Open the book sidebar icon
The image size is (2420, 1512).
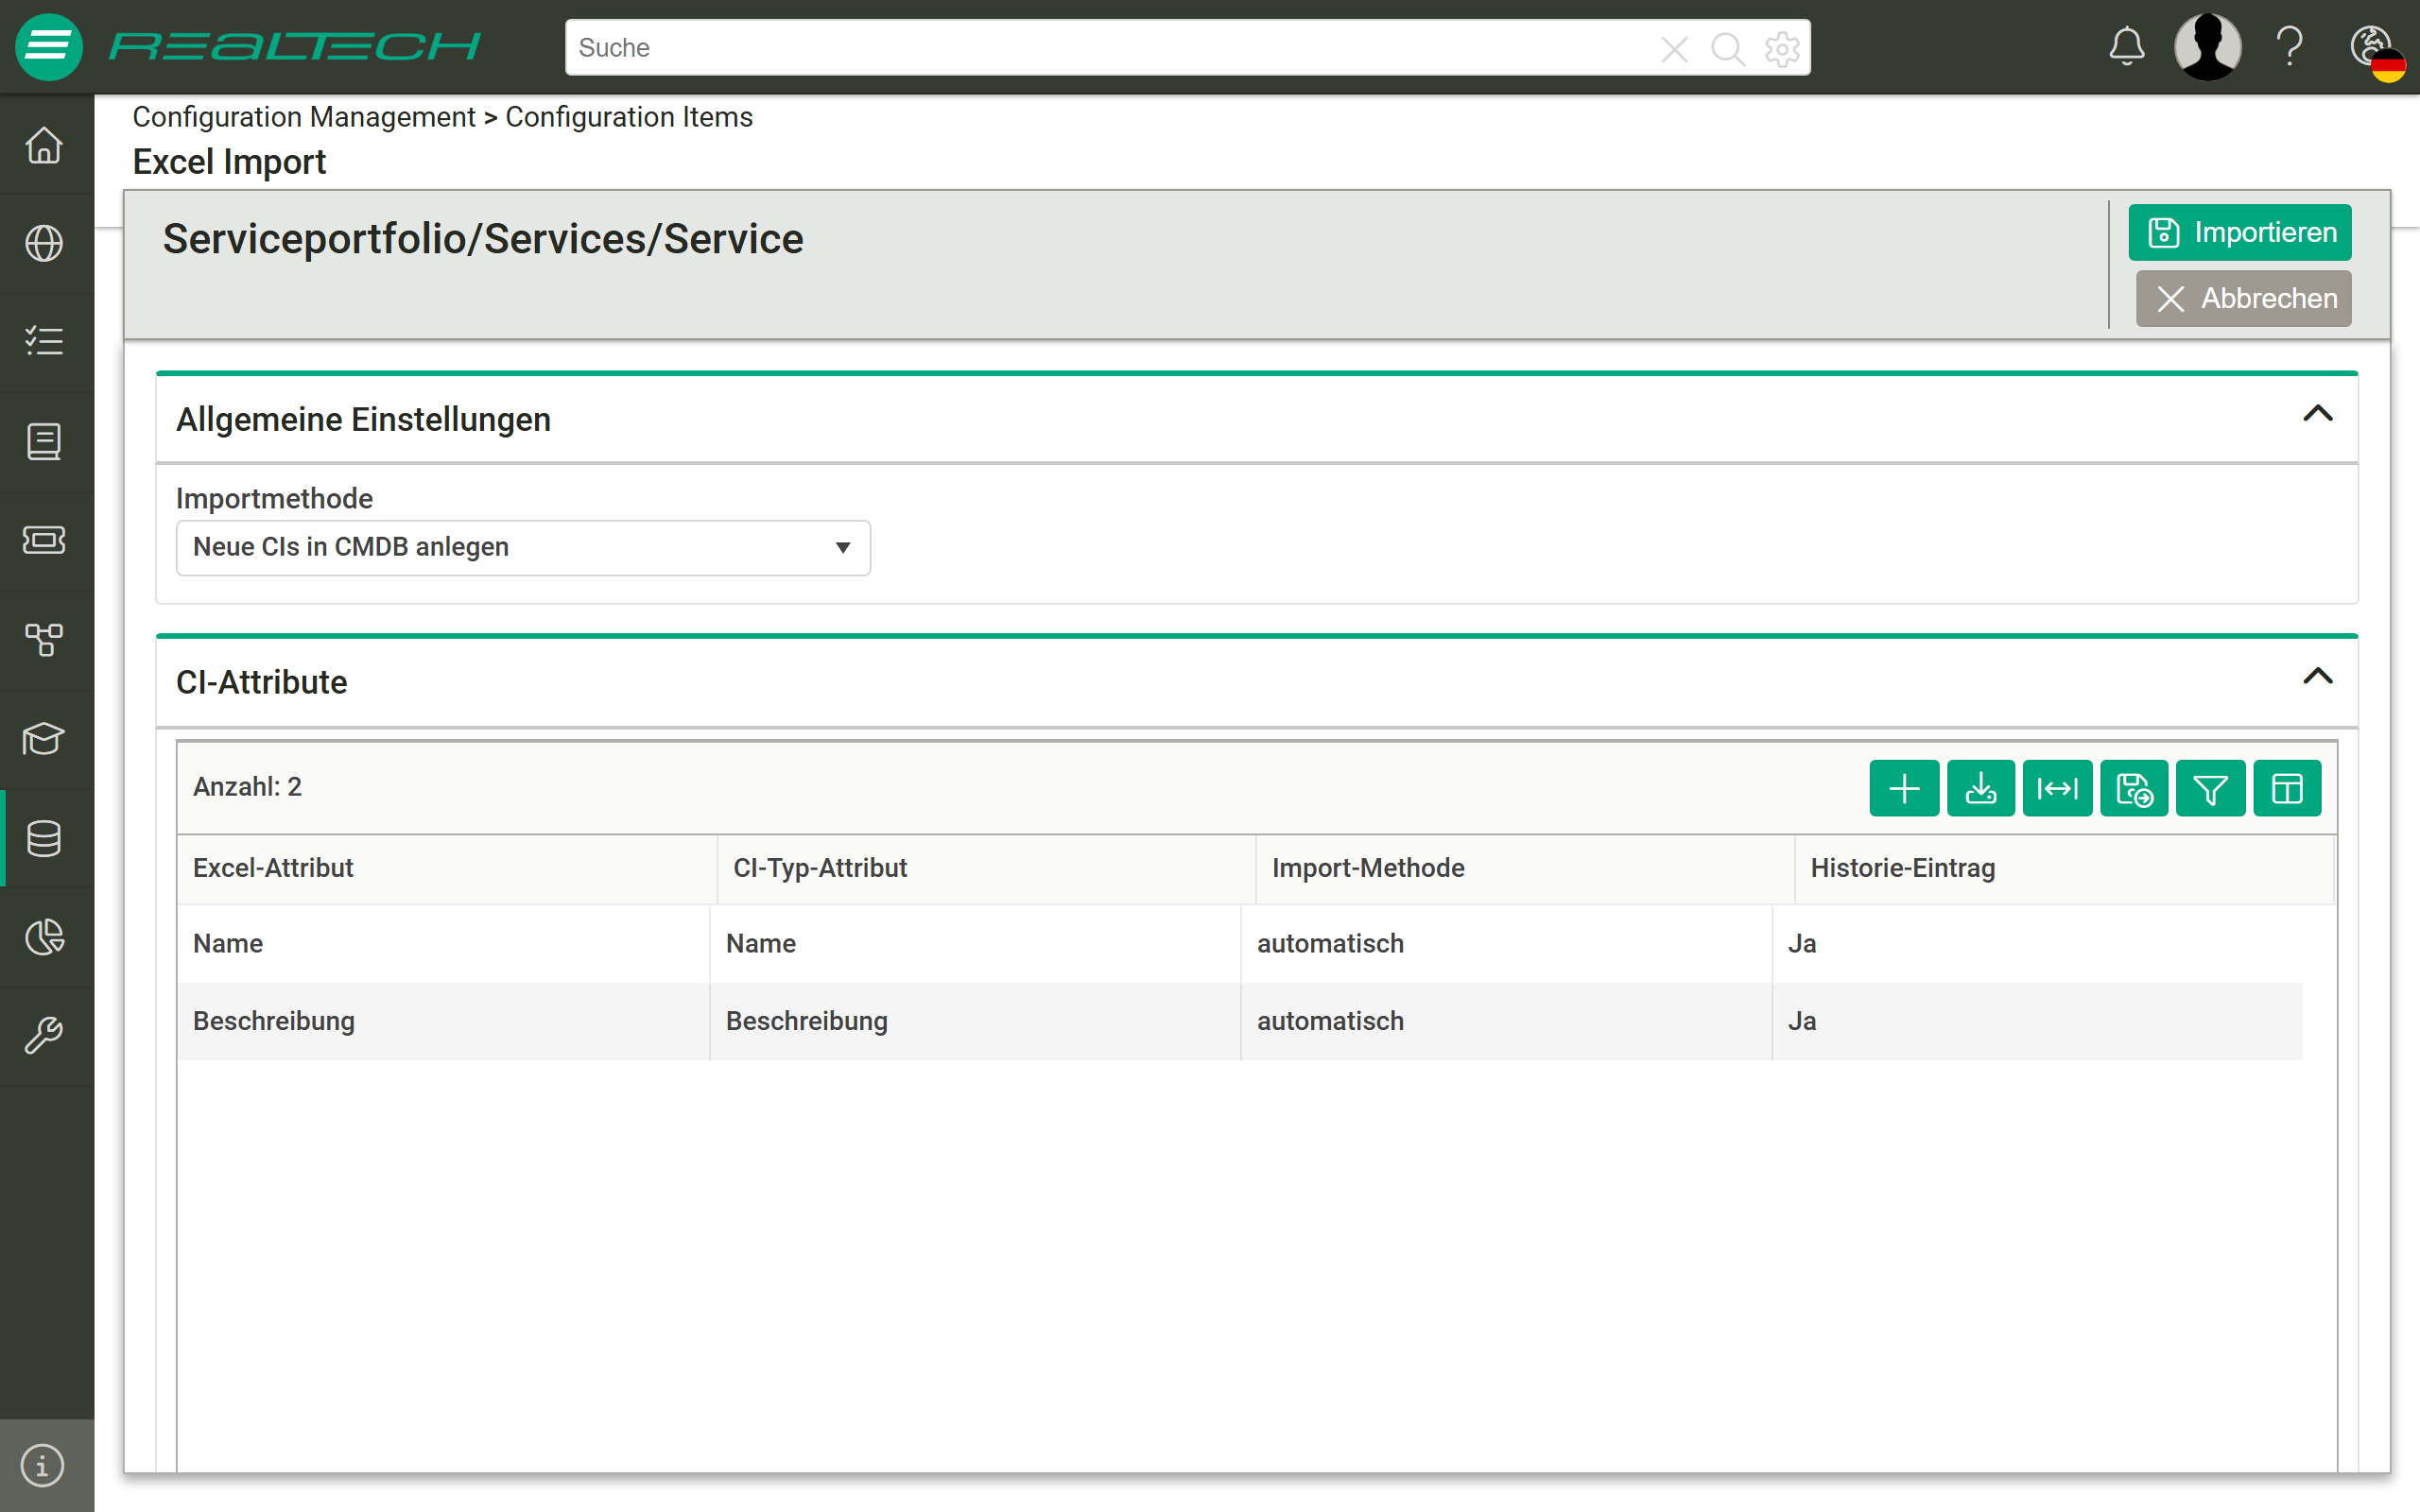[44, 441]
